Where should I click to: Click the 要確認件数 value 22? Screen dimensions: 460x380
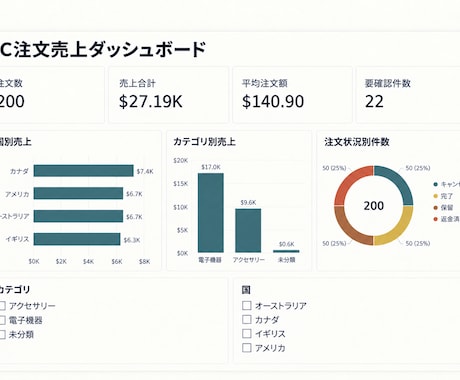tap(374, 101)
